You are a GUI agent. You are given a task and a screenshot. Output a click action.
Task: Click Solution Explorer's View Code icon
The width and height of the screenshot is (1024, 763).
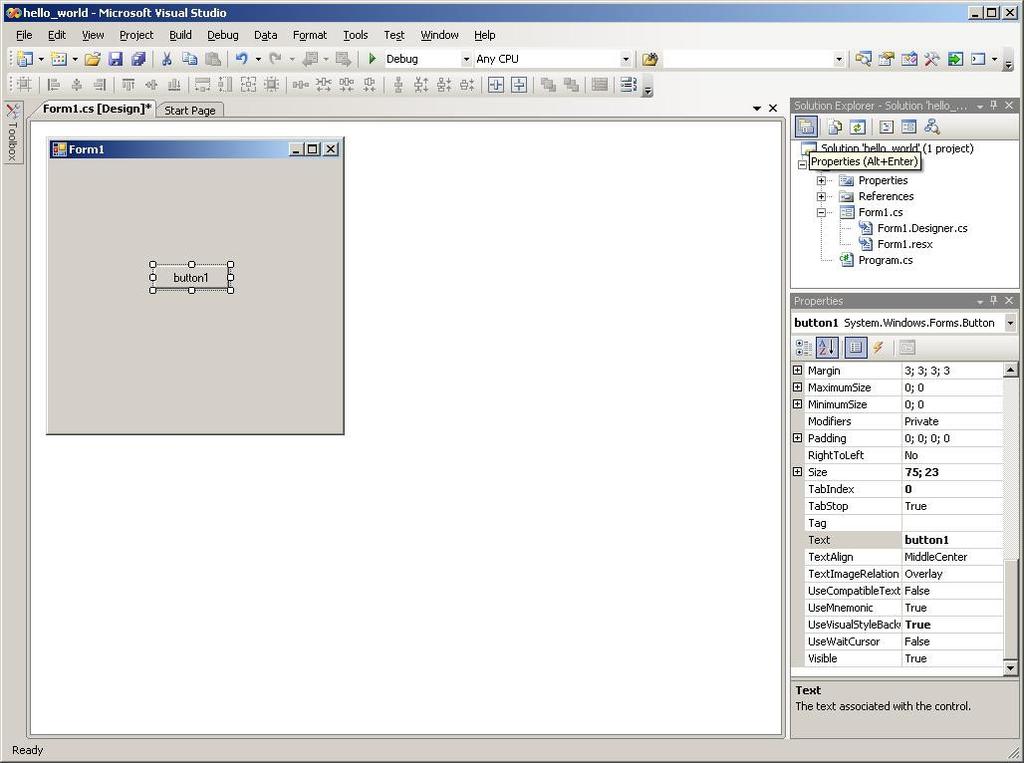(886, 127)
